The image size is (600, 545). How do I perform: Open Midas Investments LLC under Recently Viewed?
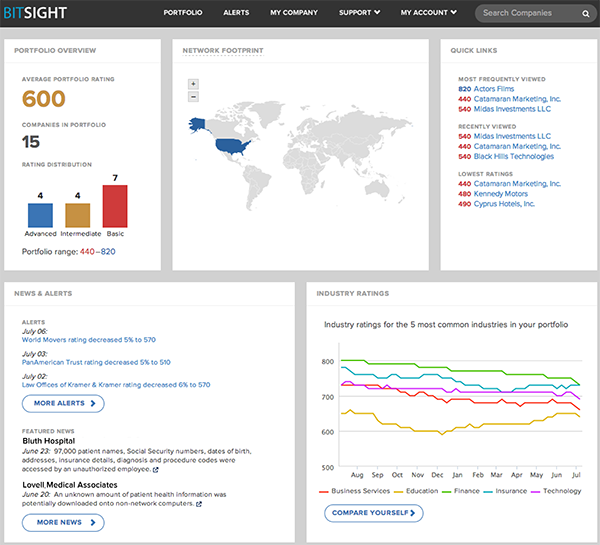(x=512, y=136)
